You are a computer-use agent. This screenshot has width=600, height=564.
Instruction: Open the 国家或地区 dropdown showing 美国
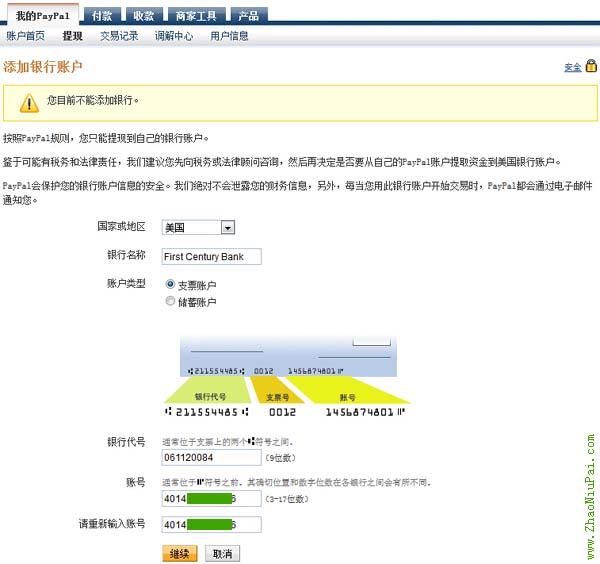(198, 228)
